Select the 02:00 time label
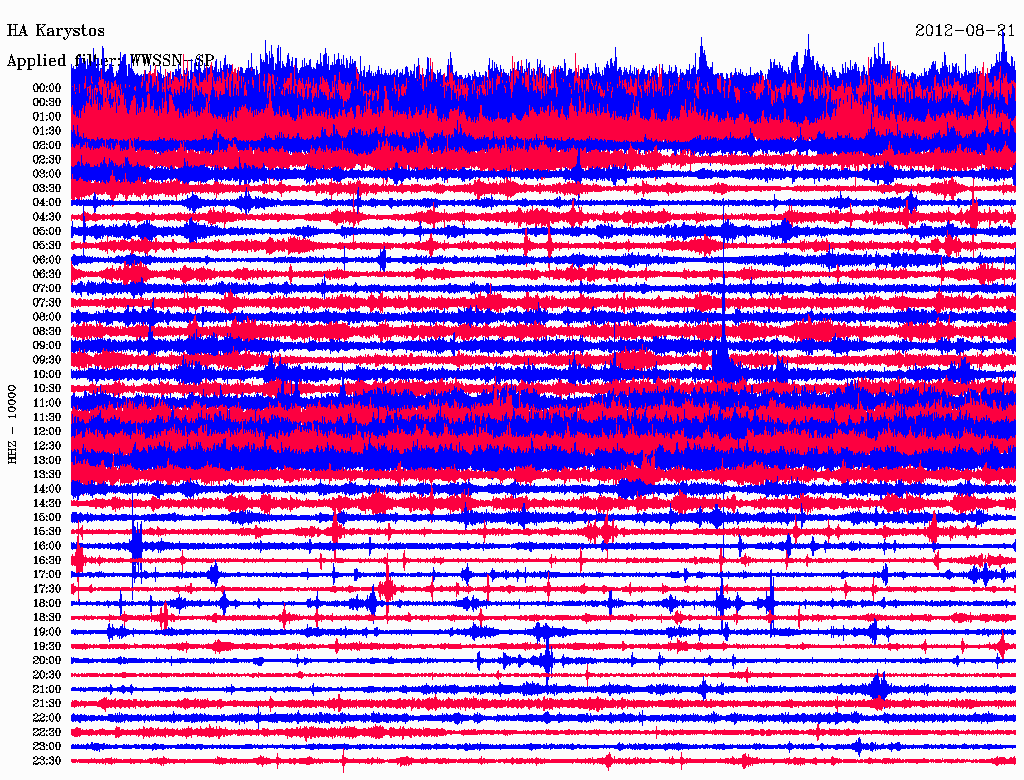The image size is (1024, 780). pyautogui.click(x=46, y=145)
